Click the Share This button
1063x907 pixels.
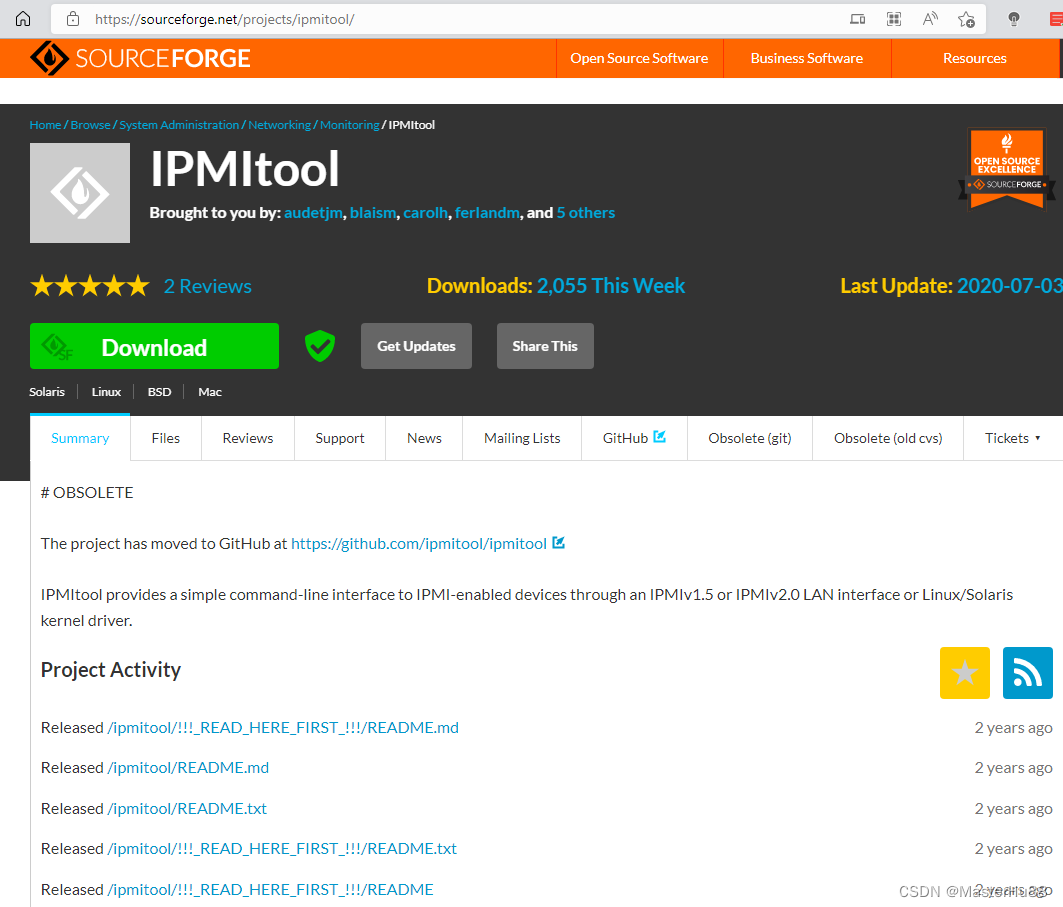point(545,346)
